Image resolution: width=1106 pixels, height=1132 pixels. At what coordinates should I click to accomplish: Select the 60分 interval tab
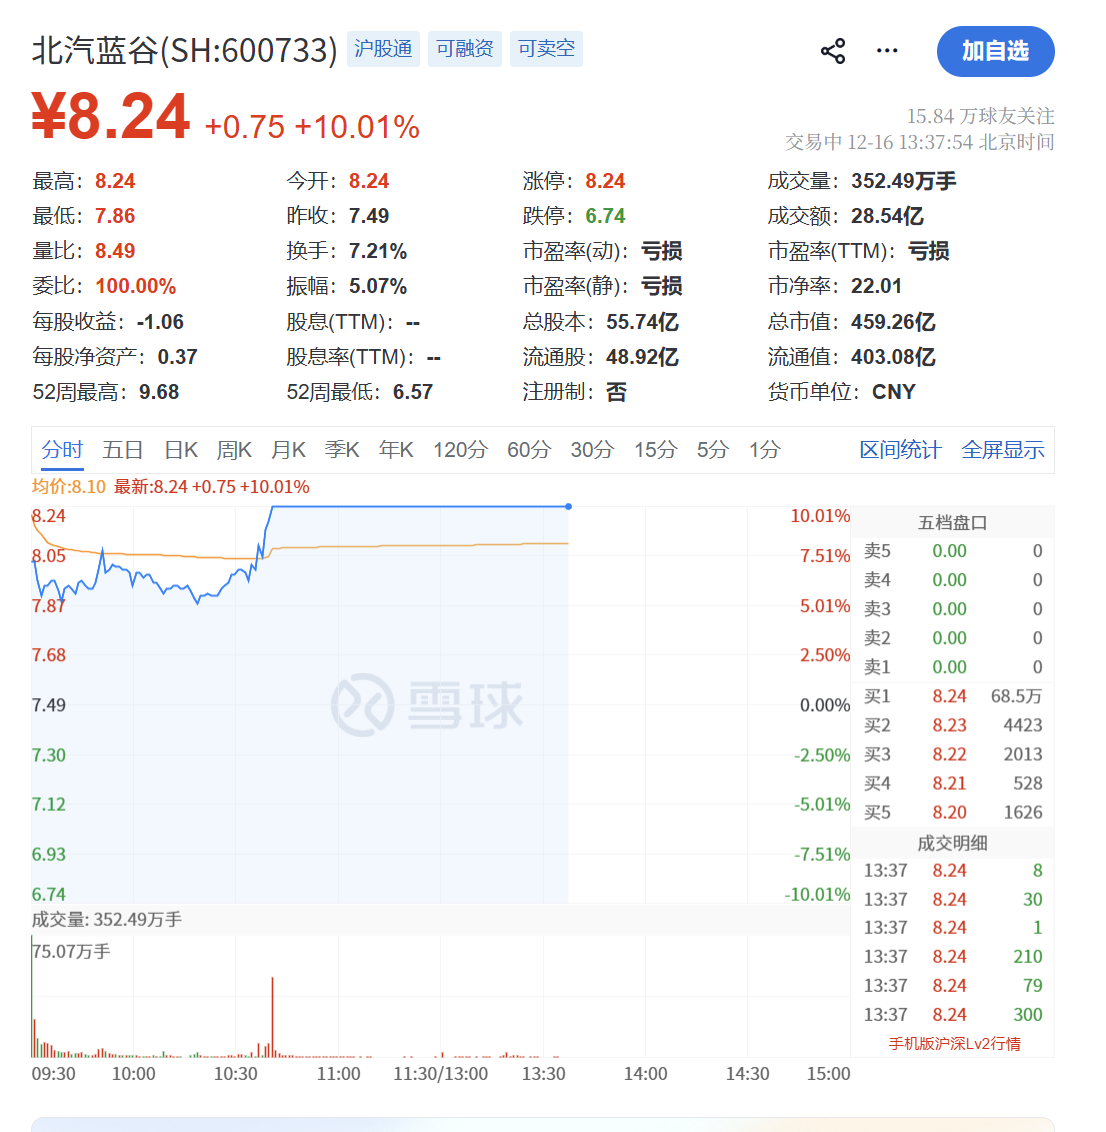[x=529, y=450]
